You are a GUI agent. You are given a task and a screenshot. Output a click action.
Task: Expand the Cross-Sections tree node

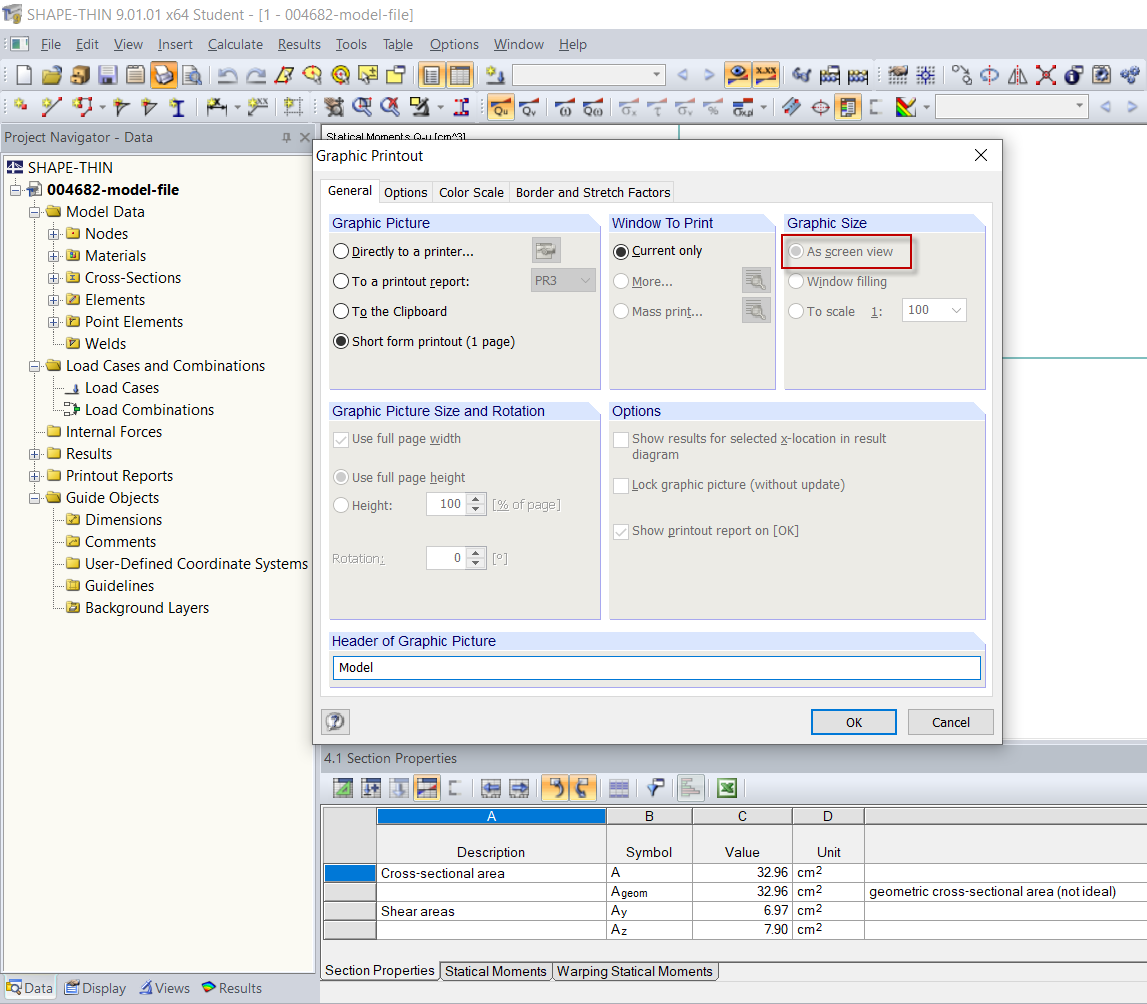[54, 278]
